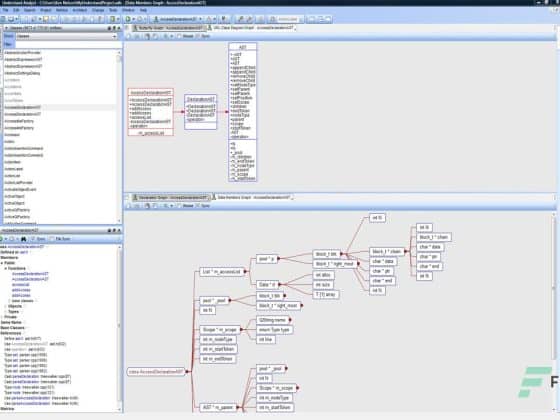Open the Project menu
This screenshot has width=560, height=420.
pos(45,10)
